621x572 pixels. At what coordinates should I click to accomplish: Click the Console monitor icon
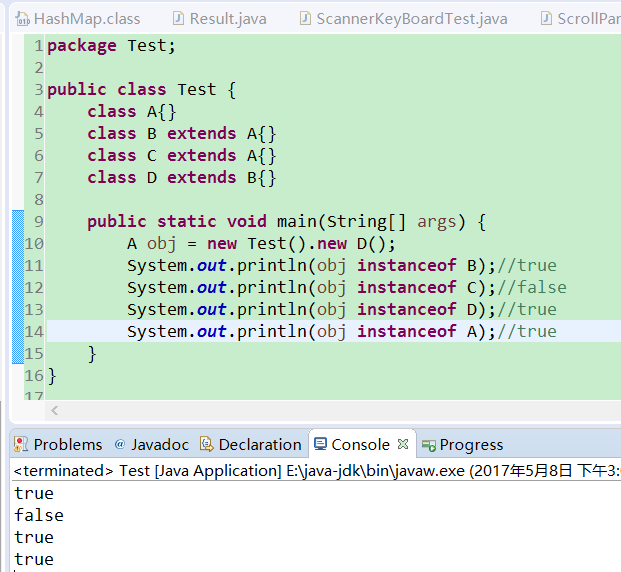pyautogui.click(x=320, y=444)
